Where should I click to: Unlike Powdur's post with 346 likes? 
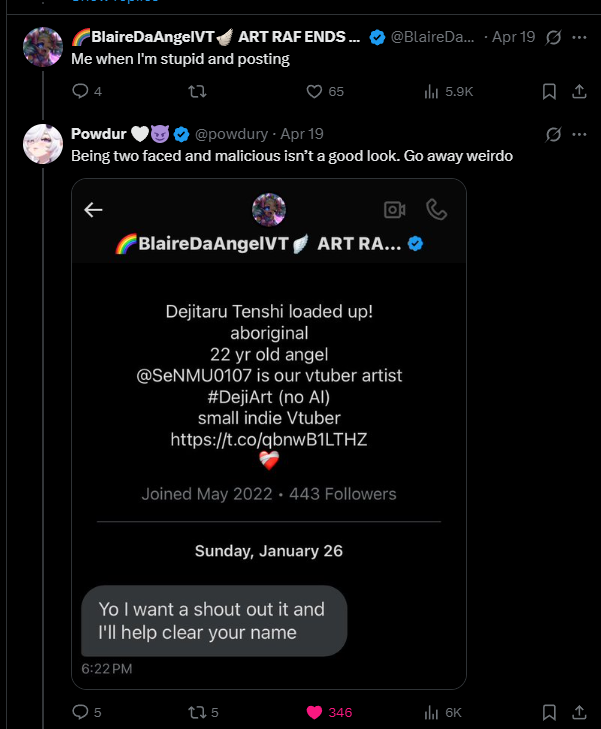click(314, 712)
